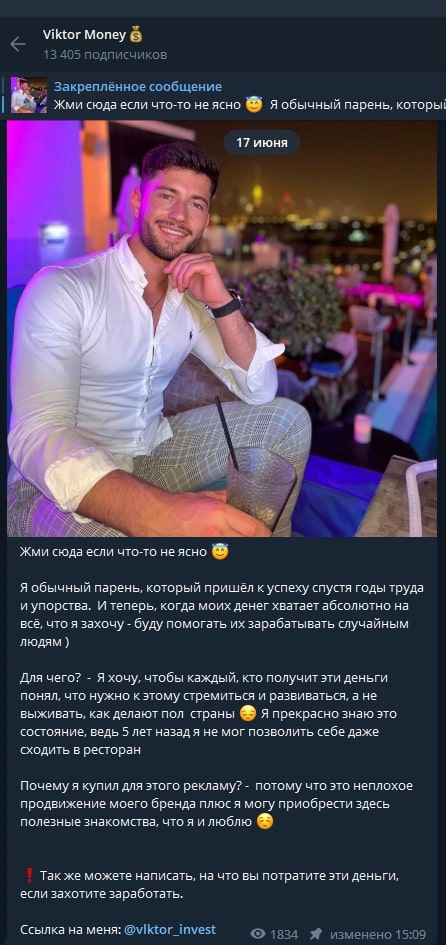
Task: Click the eye views icon
Action: [258, 934]
